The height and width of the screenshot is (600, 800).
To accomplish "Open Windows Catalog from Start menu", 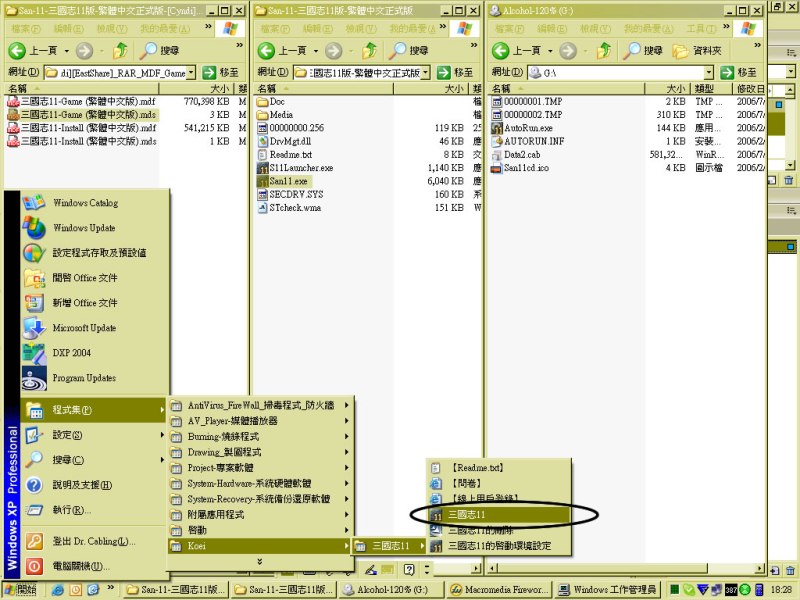I will tap(94, 203).
